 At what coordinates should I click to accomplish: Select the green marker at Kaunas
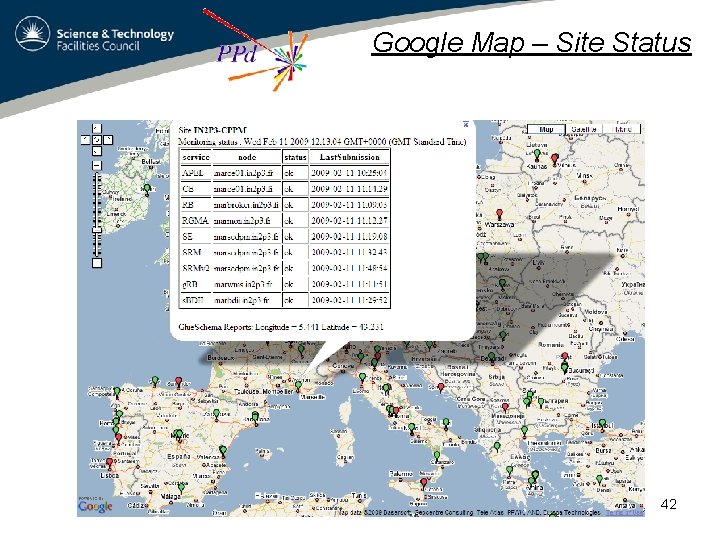coord(537,155)
